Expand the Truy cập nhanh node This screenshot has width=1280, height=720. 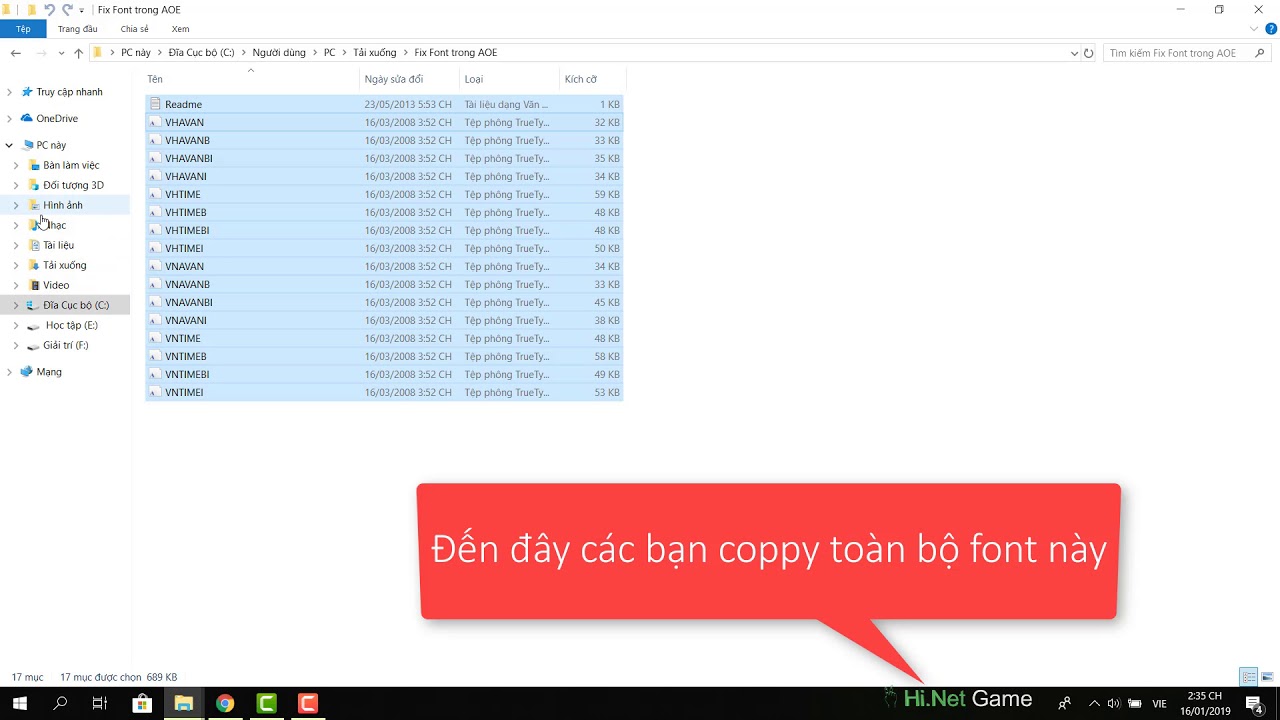tap(9, 92)
